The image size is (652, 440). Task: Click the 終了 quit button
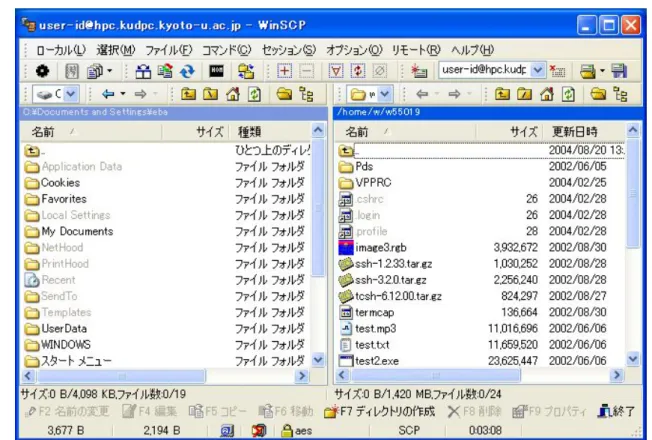click(x=616, y=412)
